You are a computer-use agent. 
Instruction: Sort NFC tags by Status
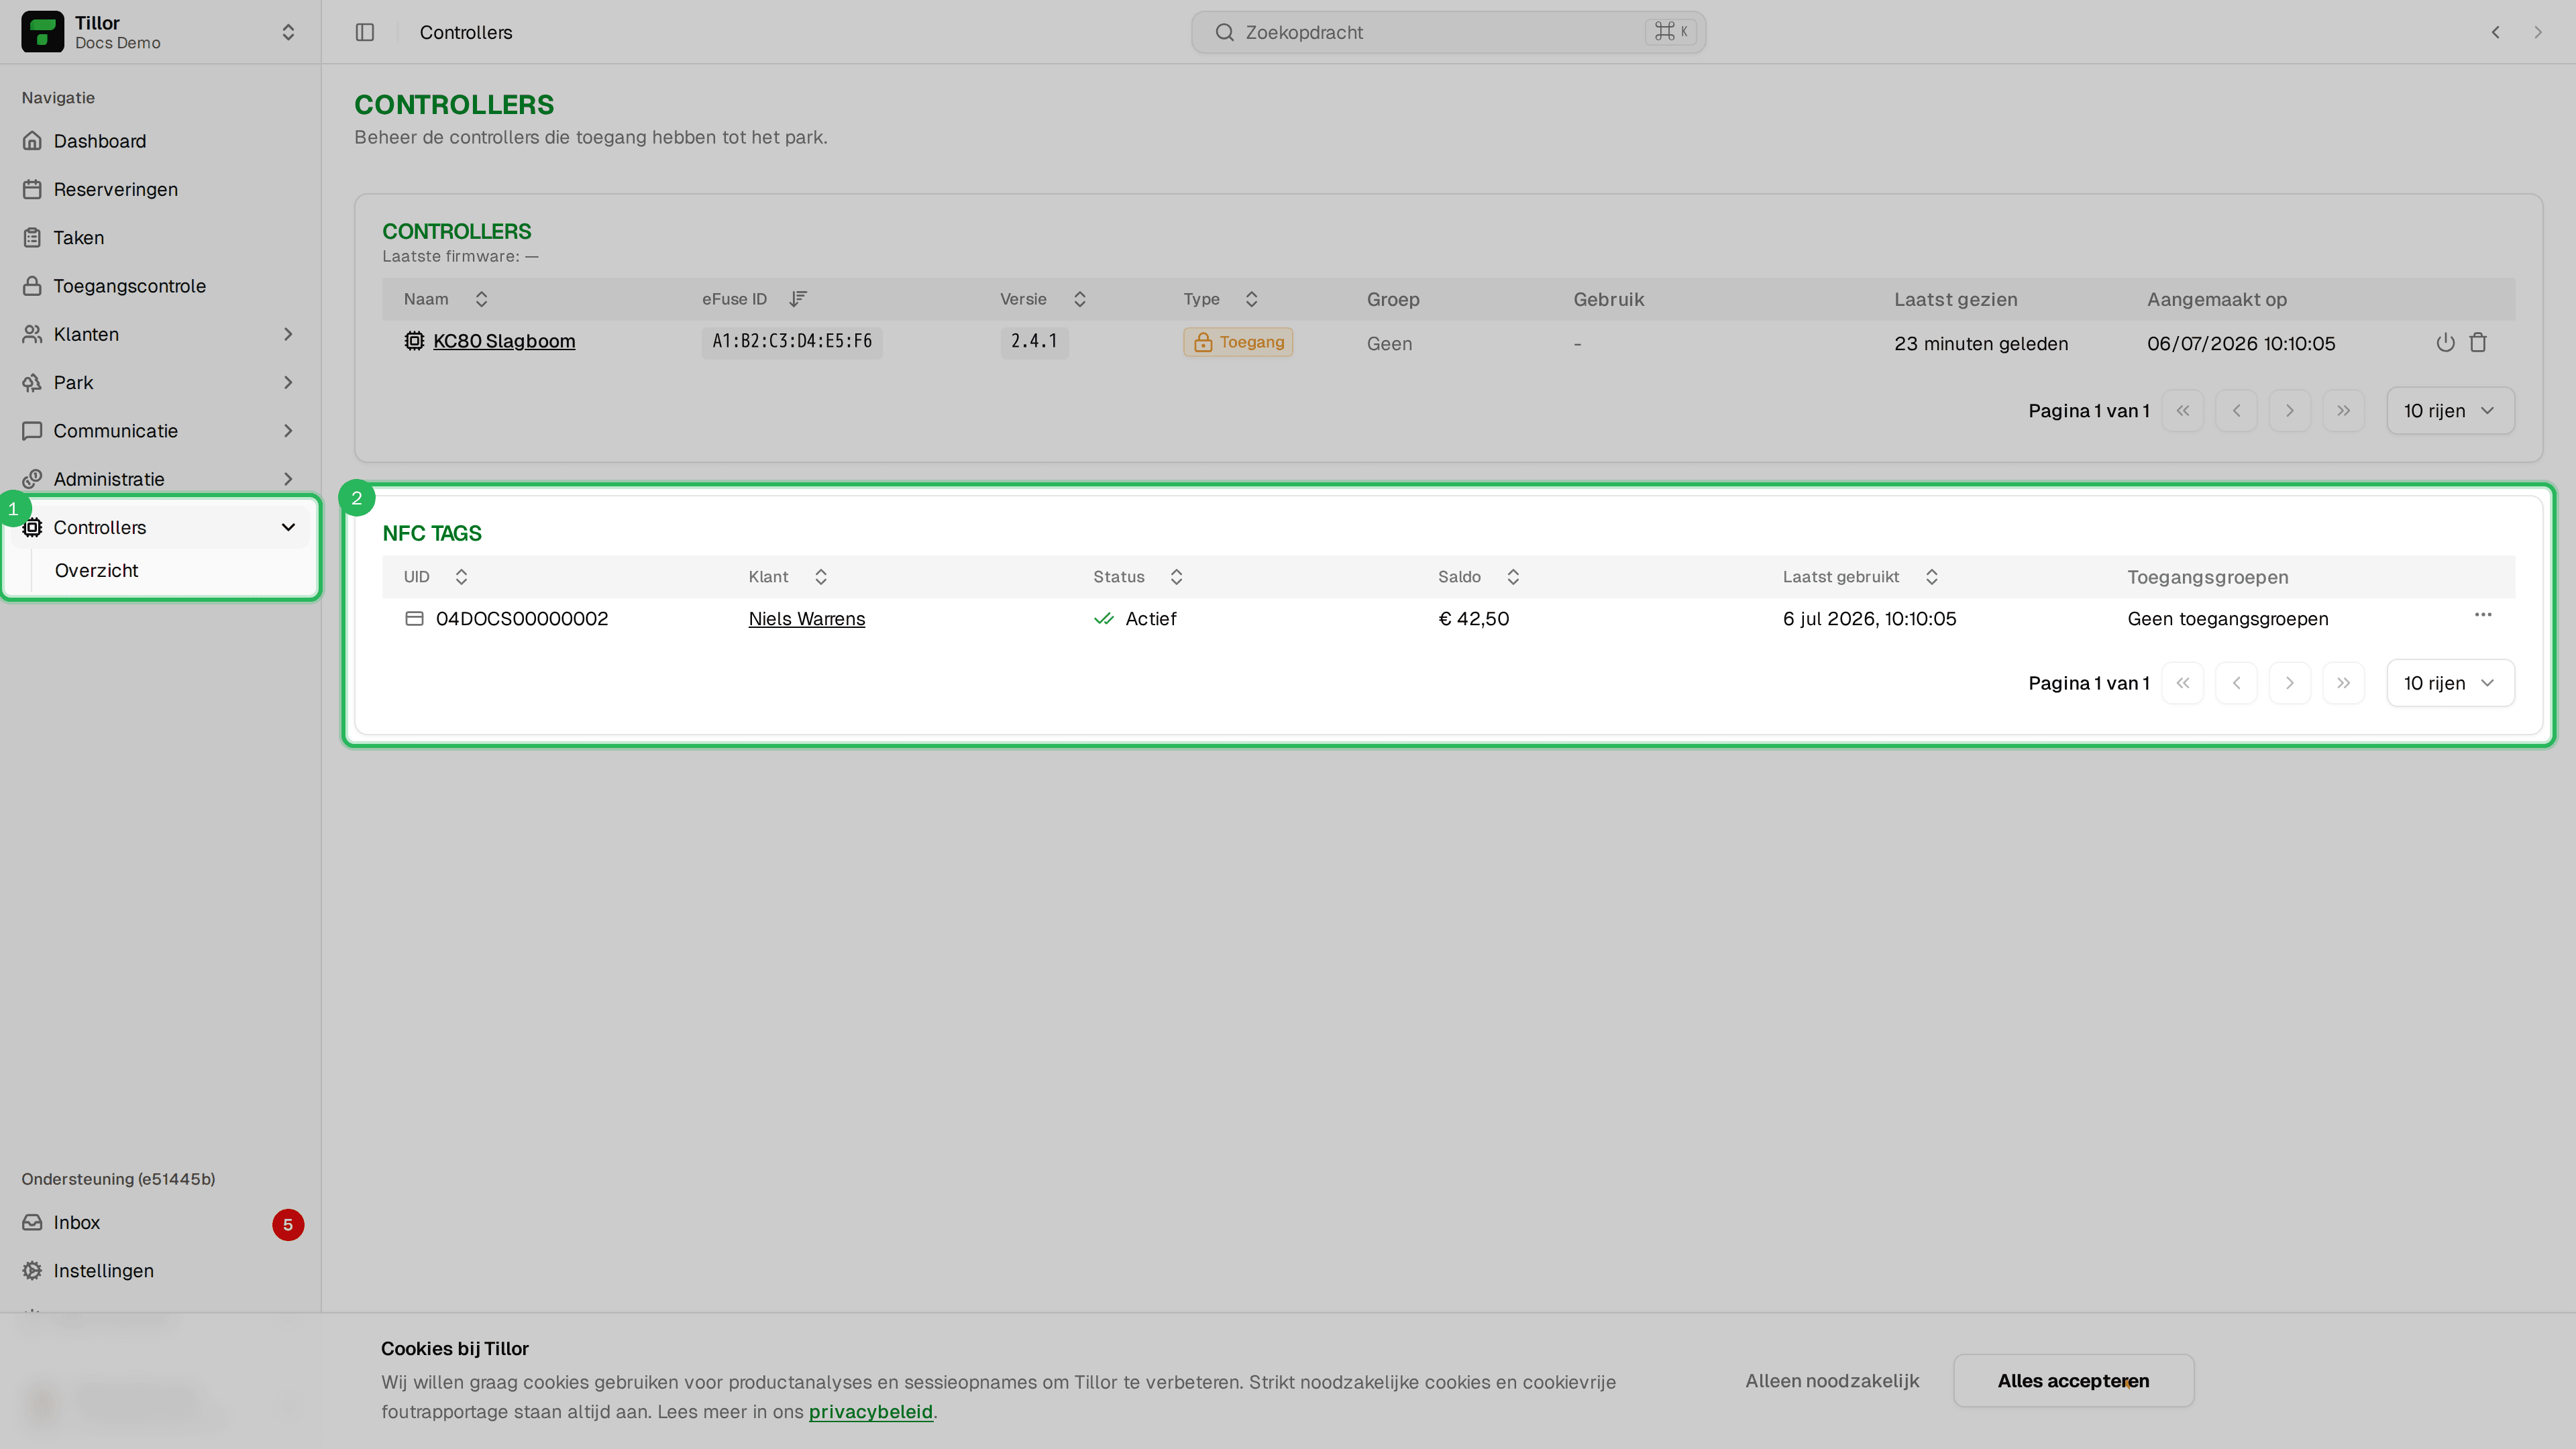(1138, 577)
